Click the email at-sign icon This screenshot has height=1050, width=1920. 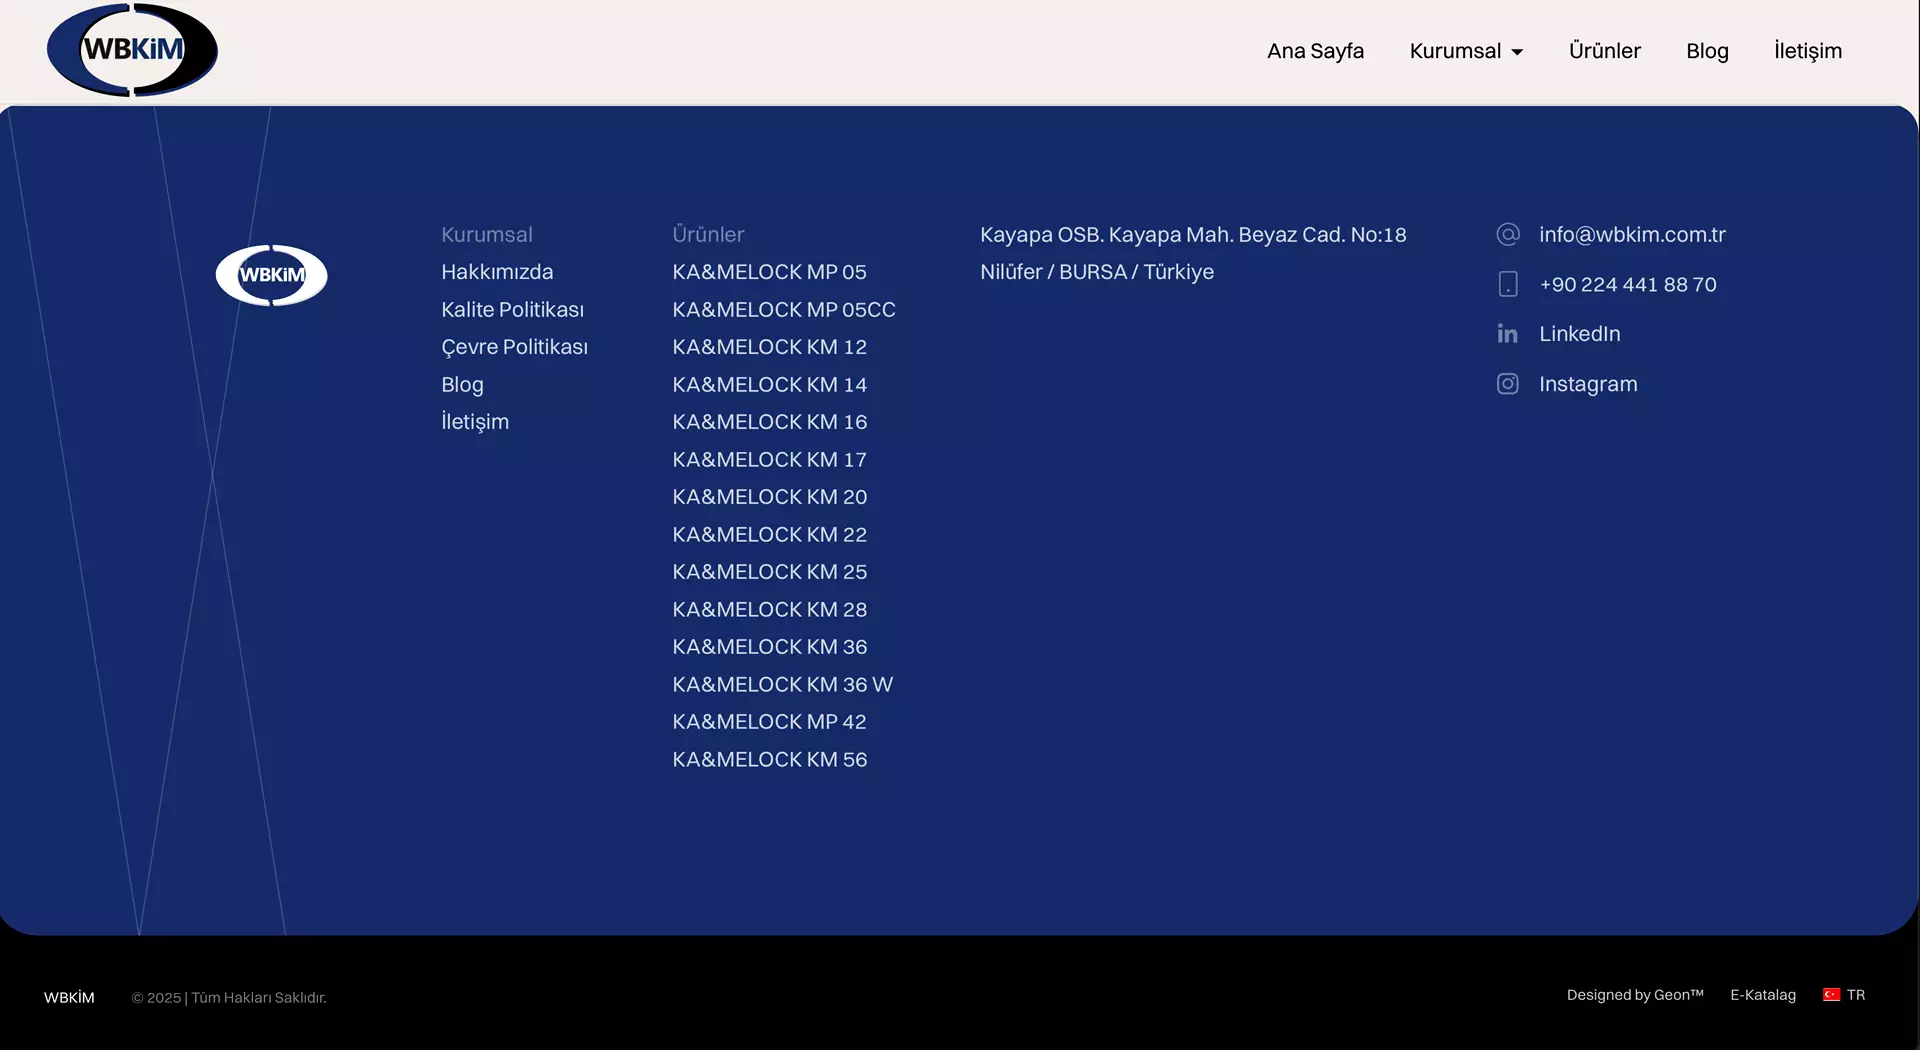coord(1508,234)
